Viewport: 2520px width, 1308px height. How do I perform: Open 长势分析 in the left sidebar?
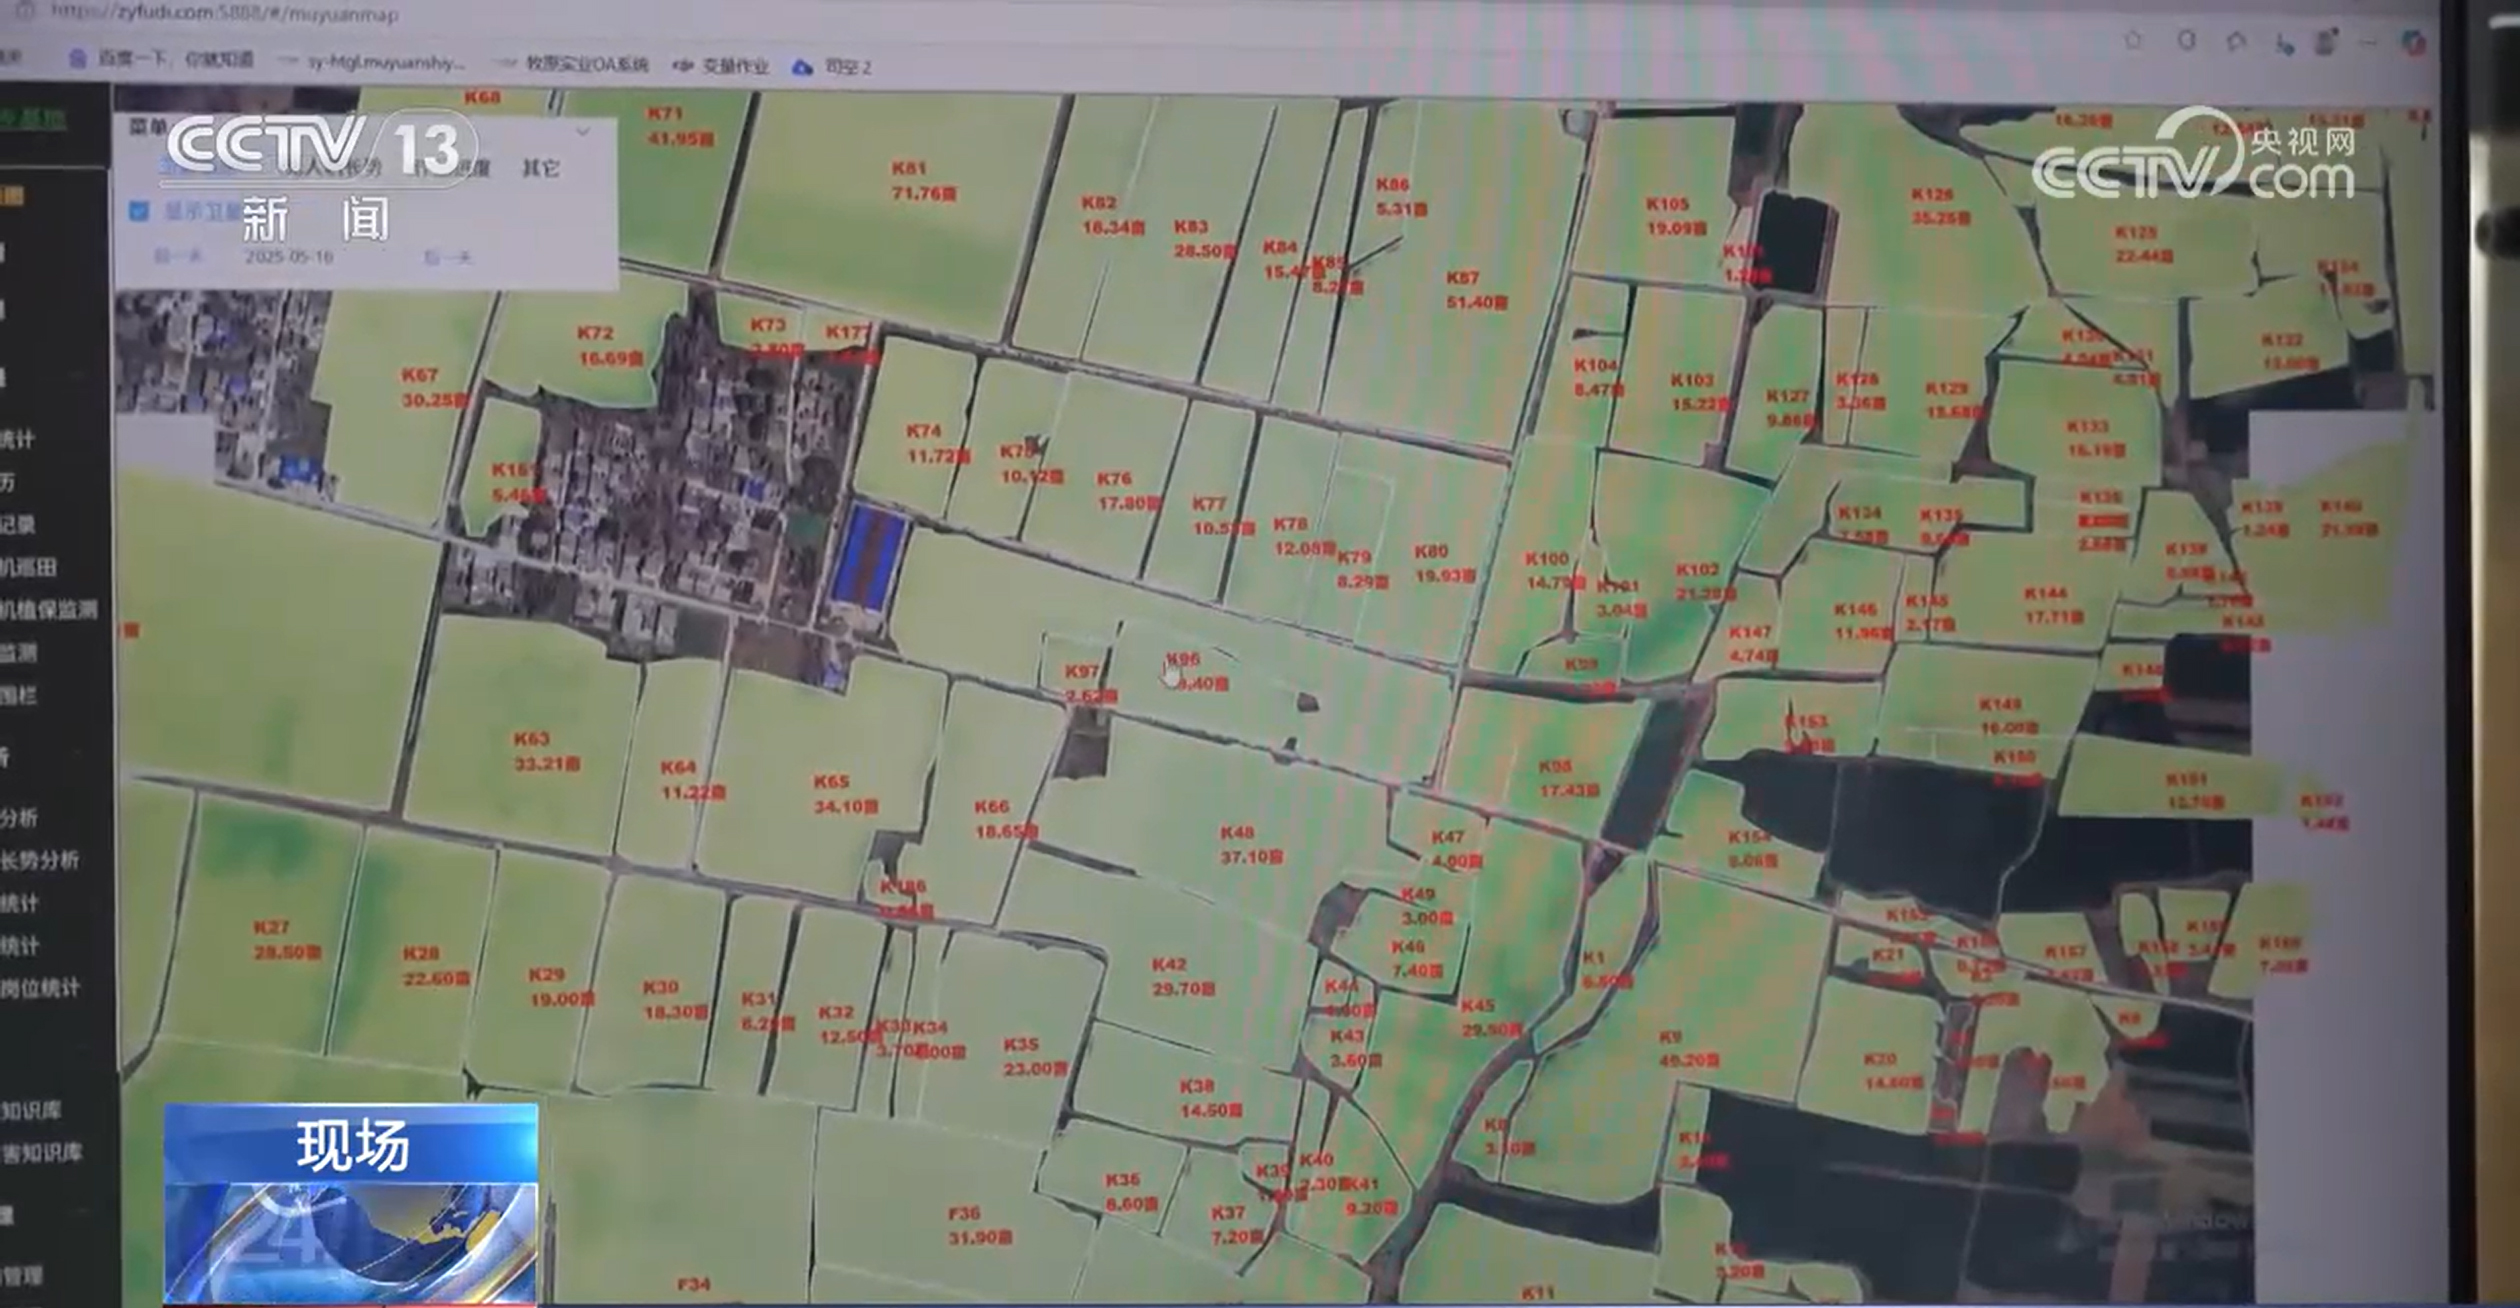(x=39, y=860)
